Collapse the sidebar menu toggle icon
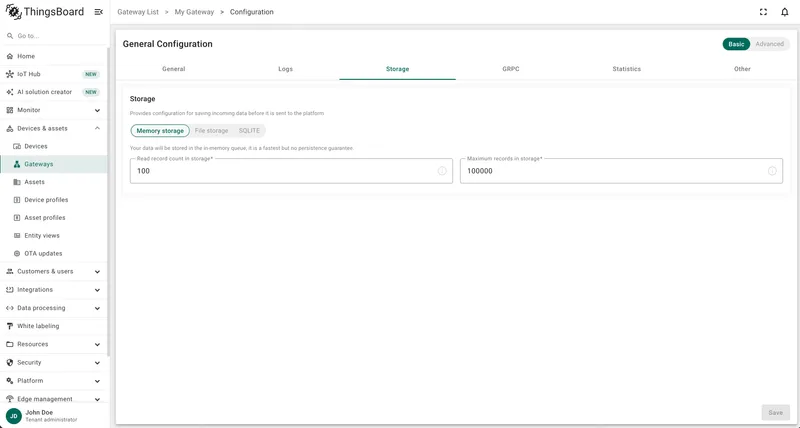The height and width of the screenshot is (428, 800). pos(98,12)
